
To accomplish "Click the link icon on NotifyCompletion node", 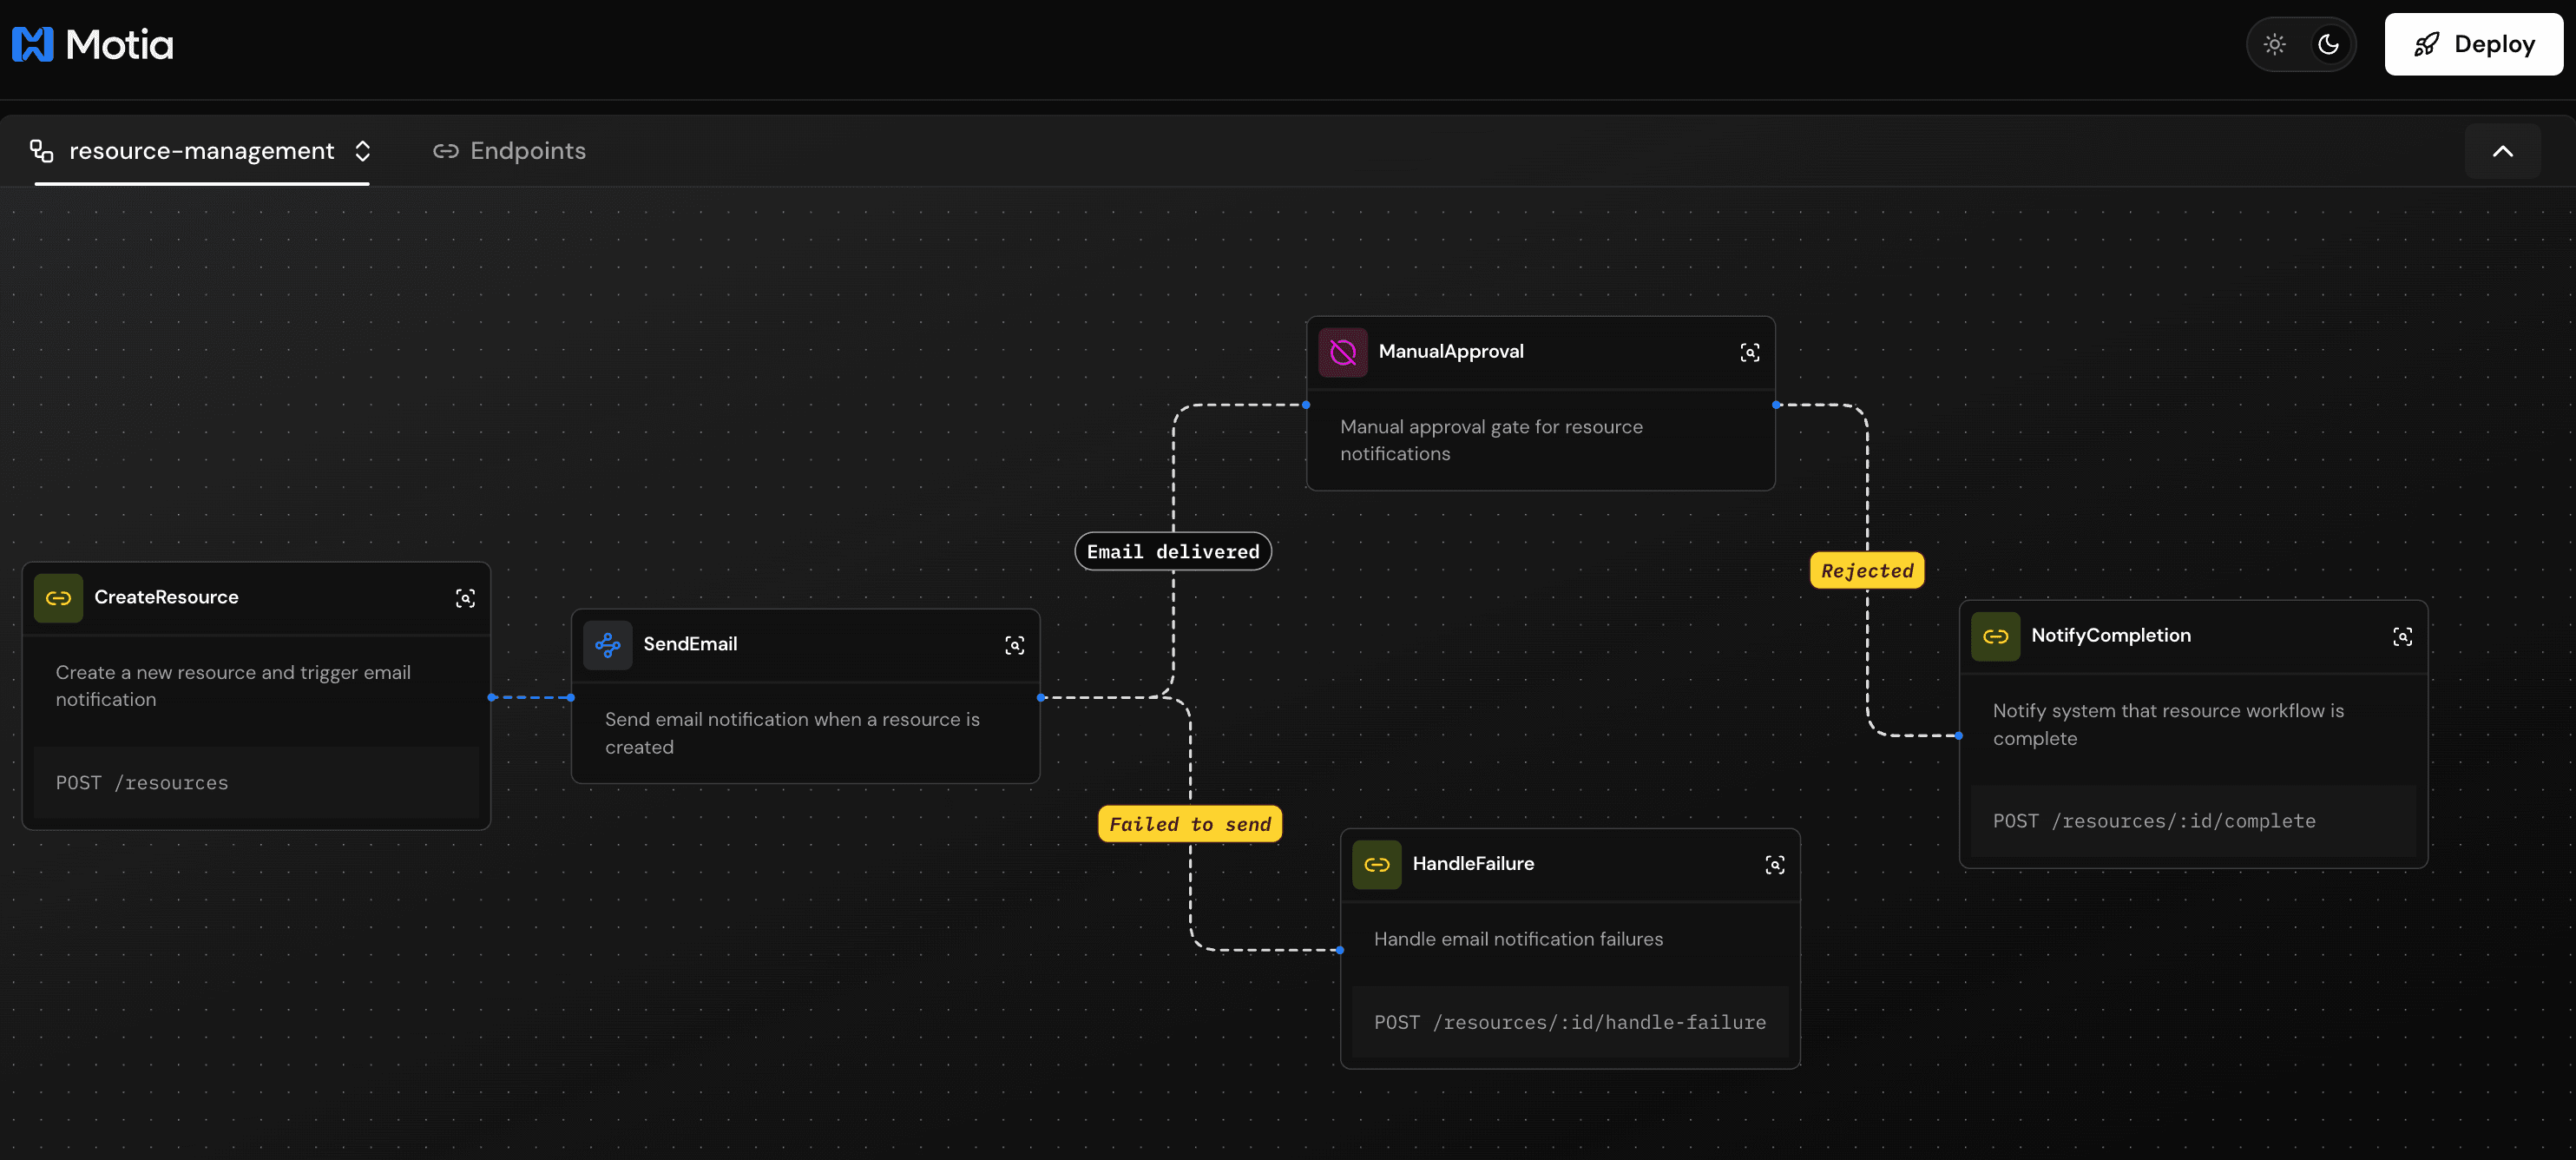I will pyautogui.click(x=1996, y=636).
